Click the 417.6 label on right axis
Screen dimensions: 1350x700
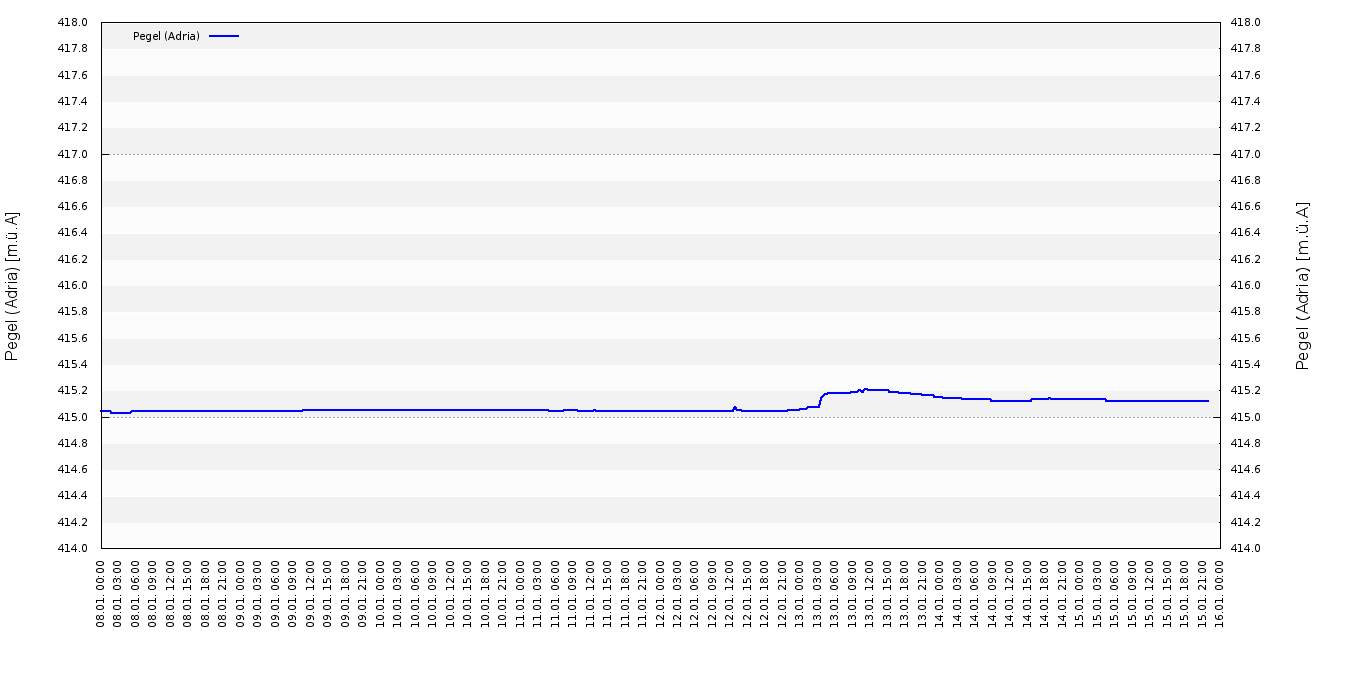click(1245, 75)
